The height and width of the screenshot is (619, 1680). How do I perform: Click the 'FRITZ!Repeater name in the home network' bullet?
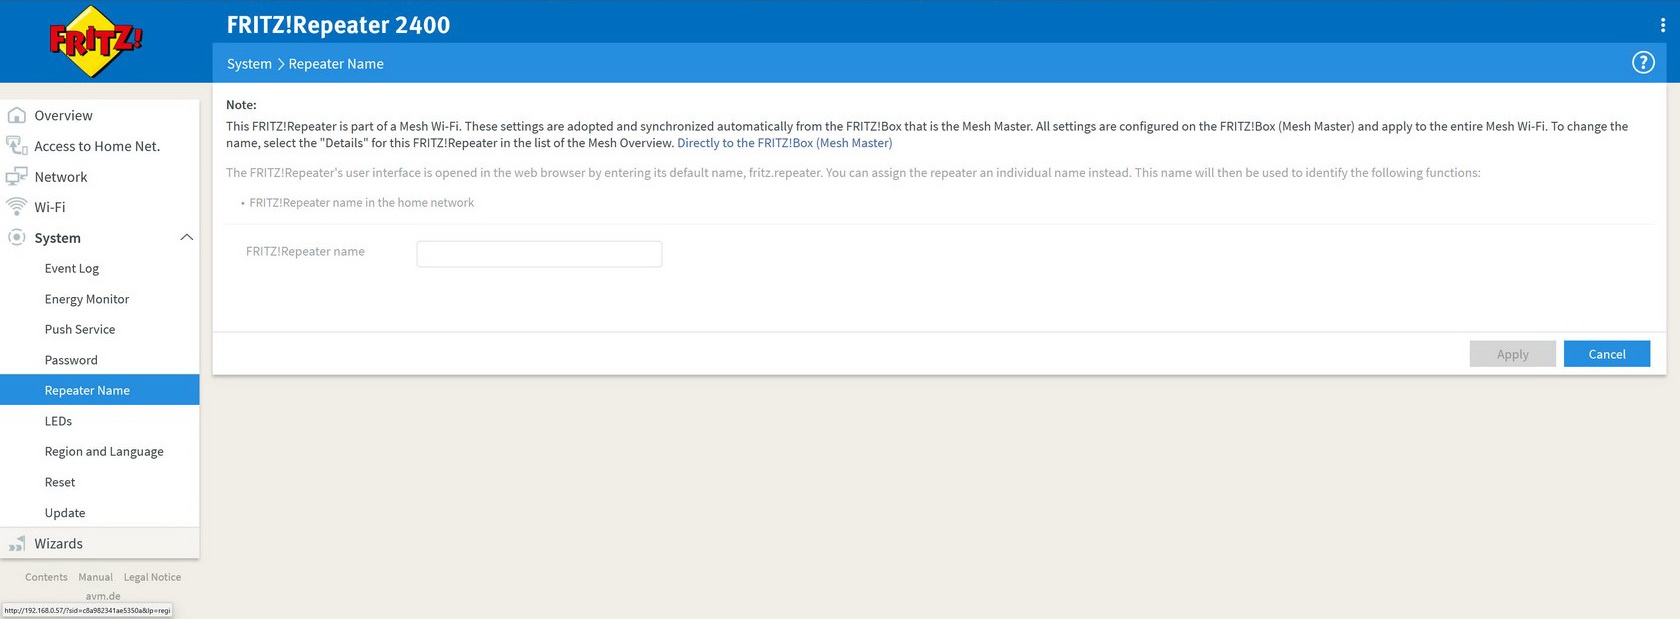point(362,203)
